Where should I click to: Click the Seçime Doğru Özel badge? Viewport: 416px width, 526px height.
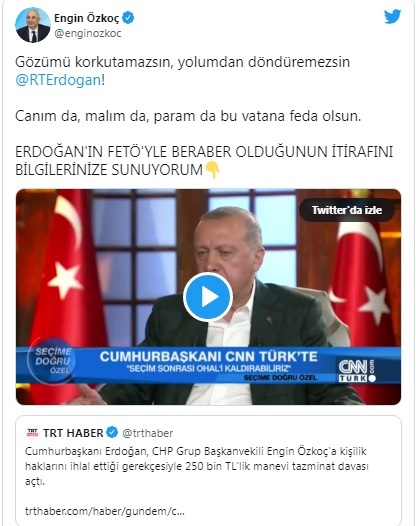tap(52, 361)
